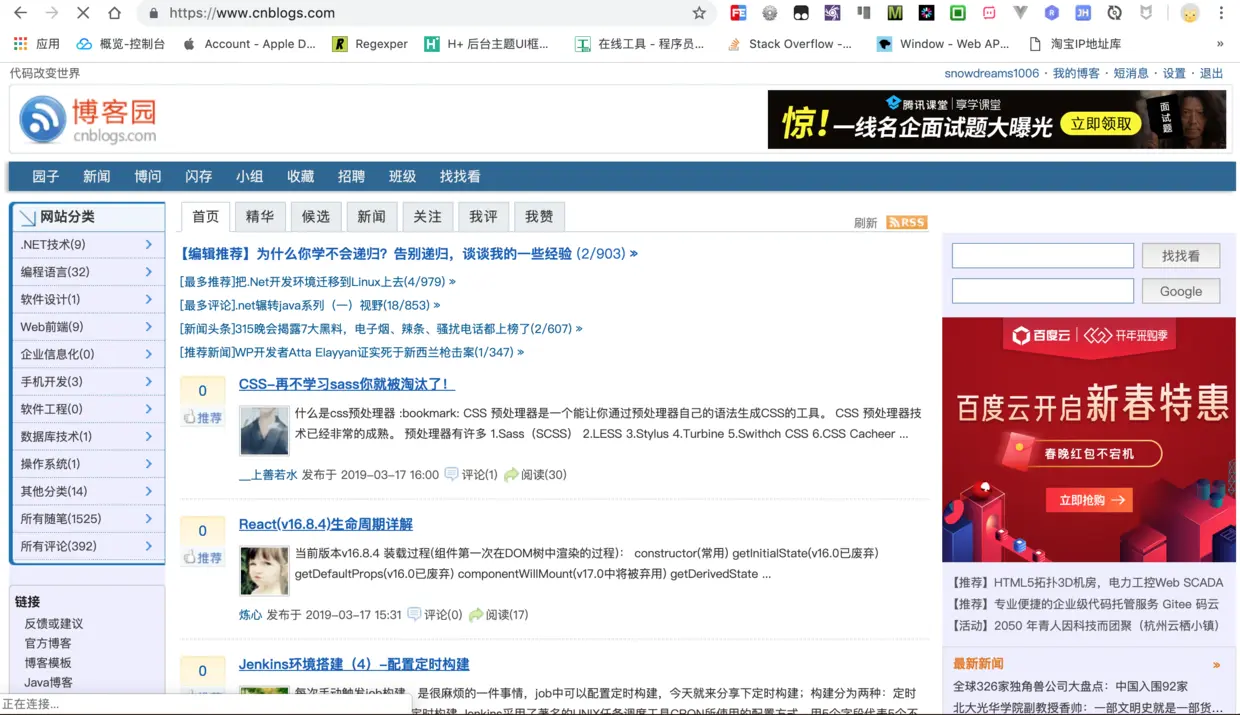Click the 博客园 cnblogs logo

75,119
